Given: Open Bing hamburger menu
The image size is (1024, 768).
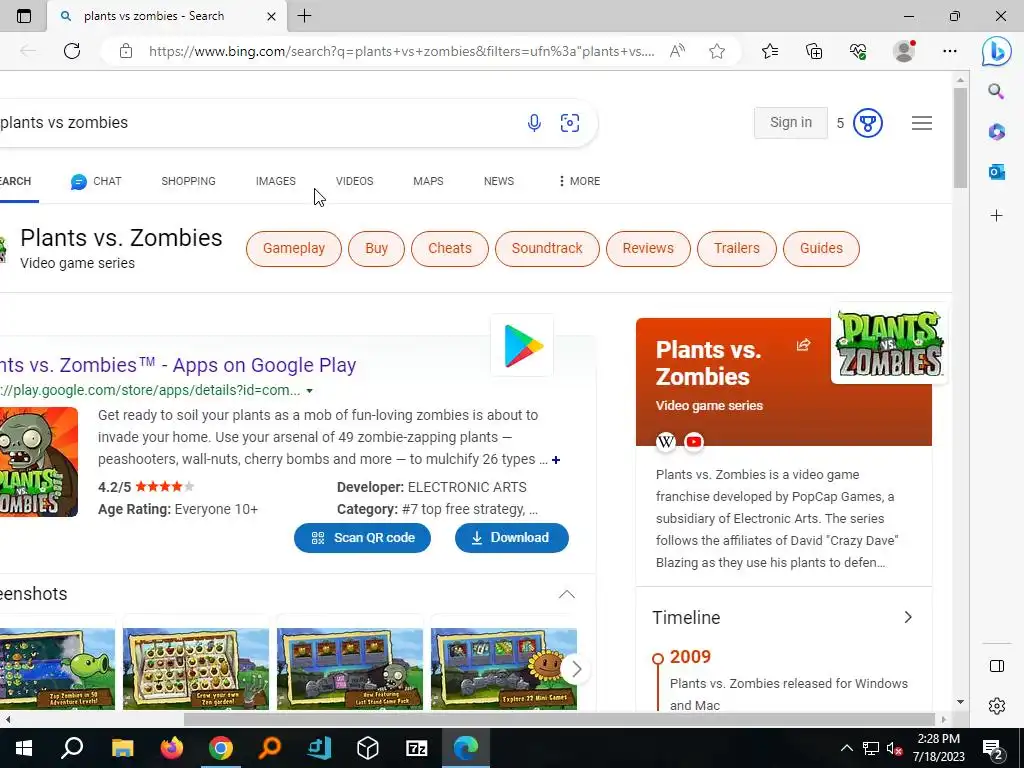Looking at the screenshot, I should (921, 123).
